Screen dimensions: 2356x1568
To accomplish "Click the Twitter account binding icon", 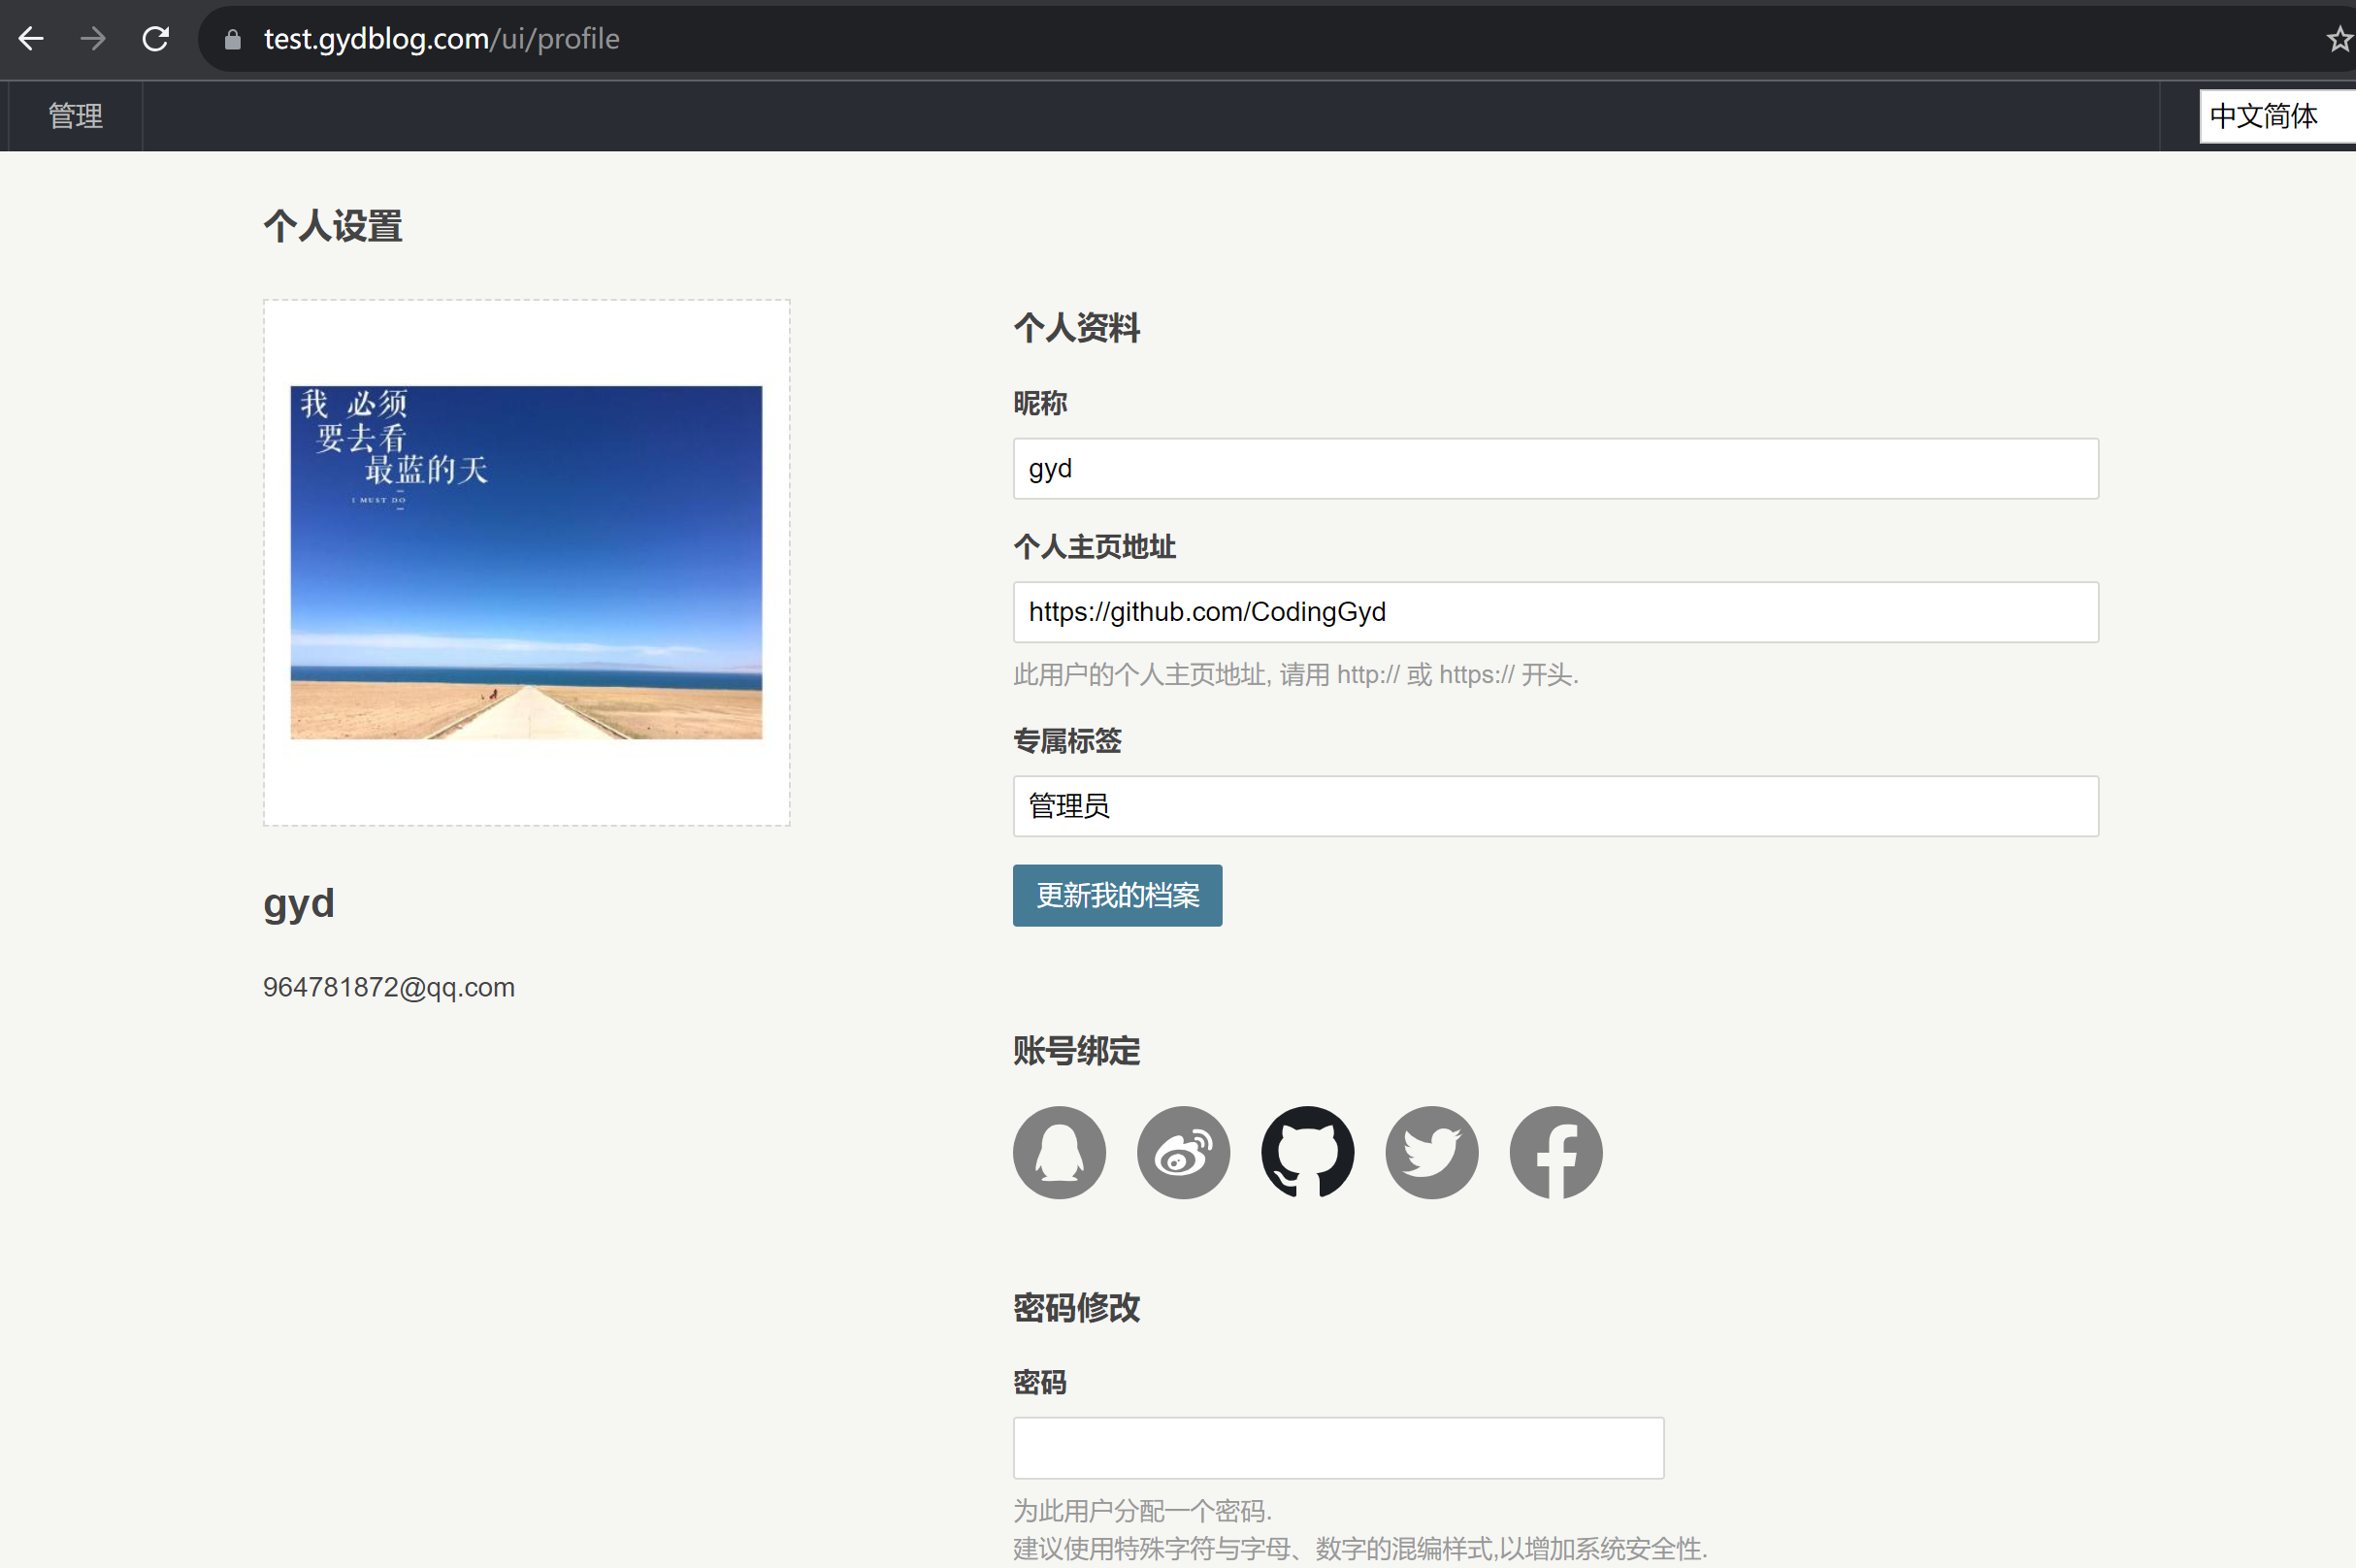I will (1431, 1152).
